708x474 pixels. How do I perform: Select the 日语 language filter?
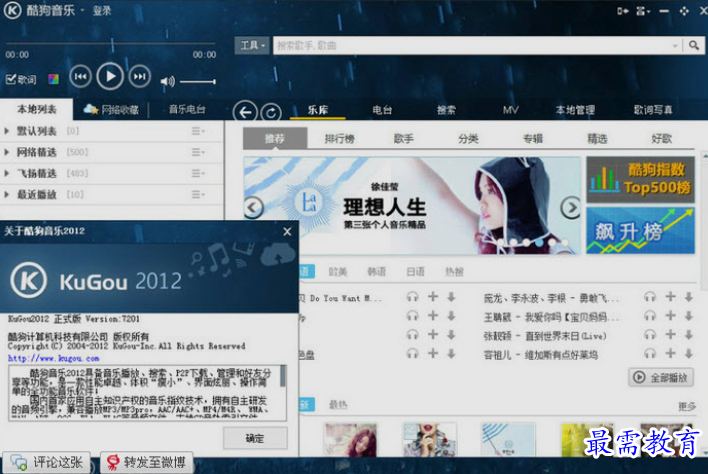[x=415, y=272]
